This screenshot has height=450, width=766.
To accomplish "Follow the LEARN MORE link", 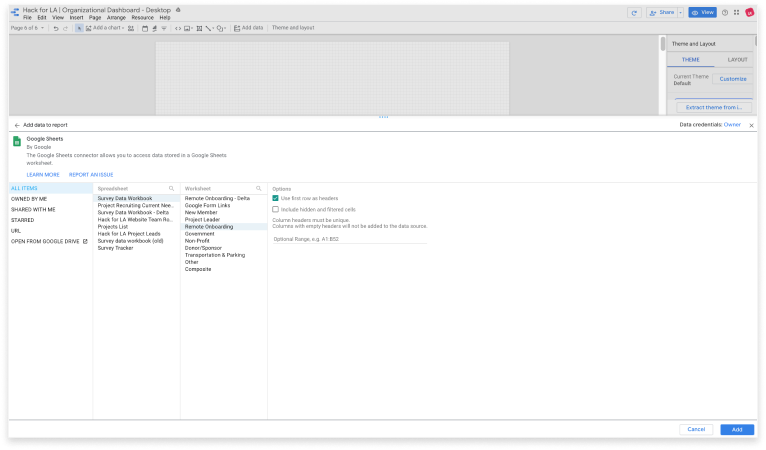I will coord(43,174).
